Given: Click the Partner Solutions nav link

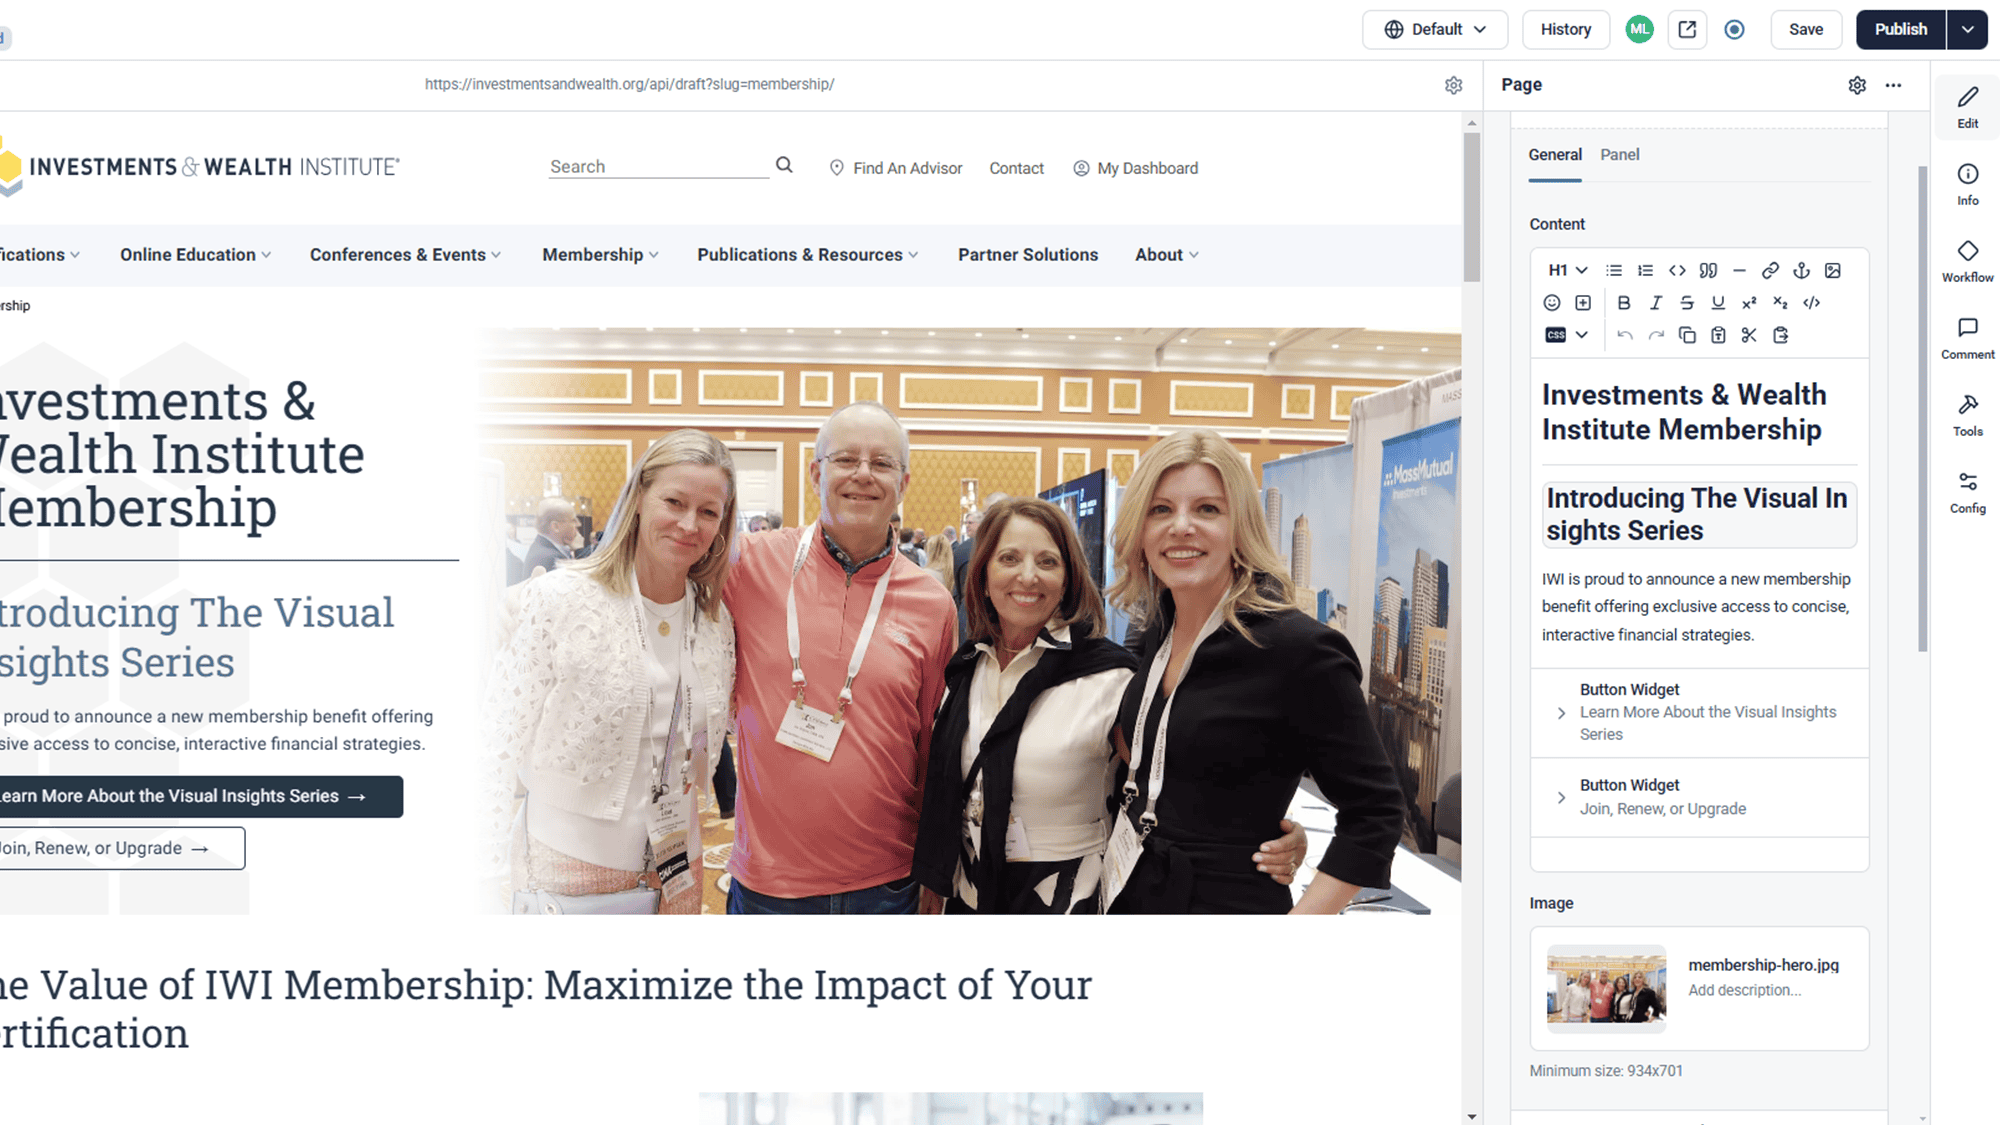Looking at the screenshot, I should (x=1028, y=255).
